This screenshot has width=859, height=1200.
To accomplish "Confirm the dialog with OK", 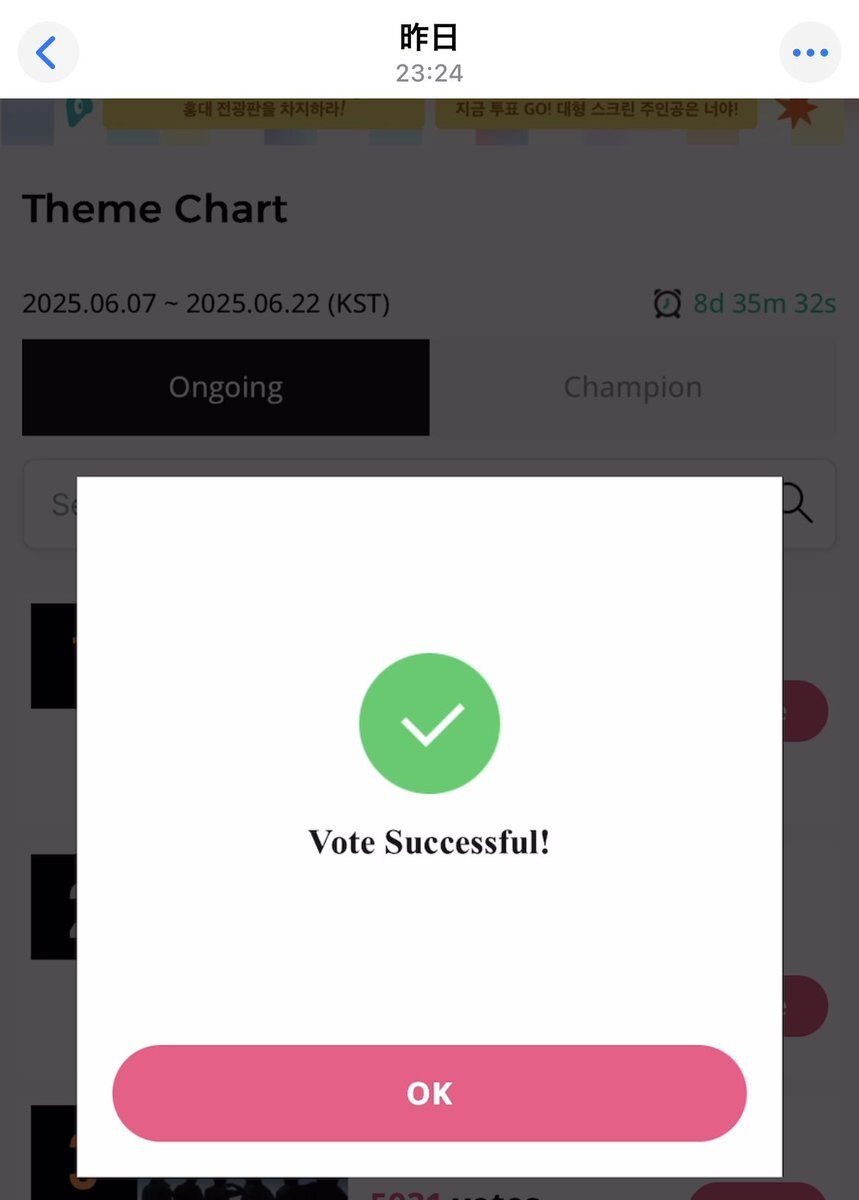I will (x=429, y=1093).
